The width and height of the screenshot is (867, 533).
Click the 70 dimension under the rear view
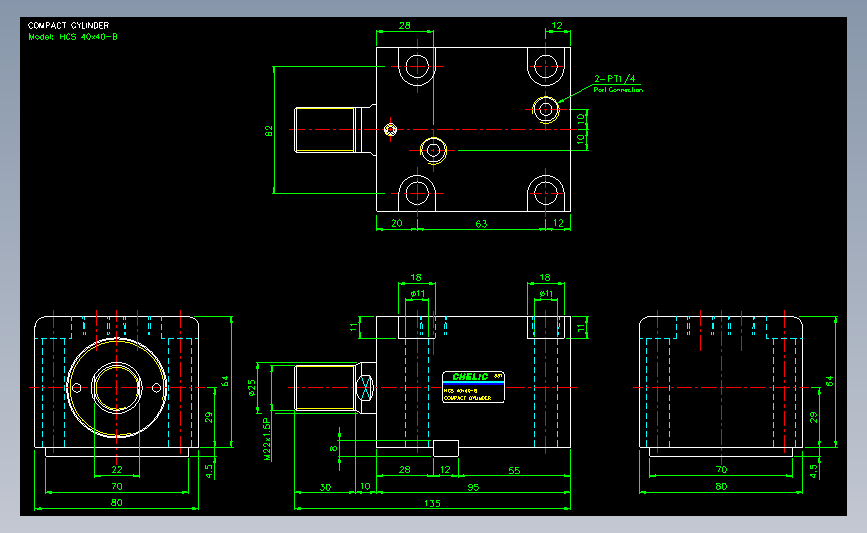(x=721, y=469)
